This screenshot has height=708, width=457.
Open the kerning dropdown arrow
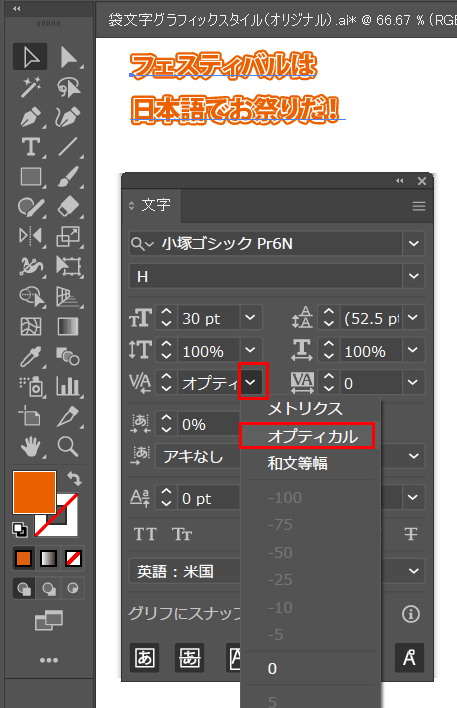coord(251,383)
